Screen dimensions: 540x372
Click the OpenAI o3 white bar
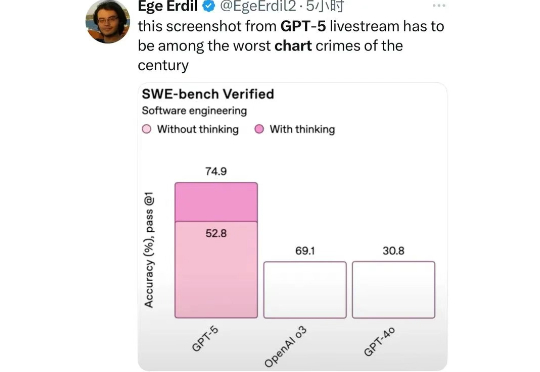point(305,290)
